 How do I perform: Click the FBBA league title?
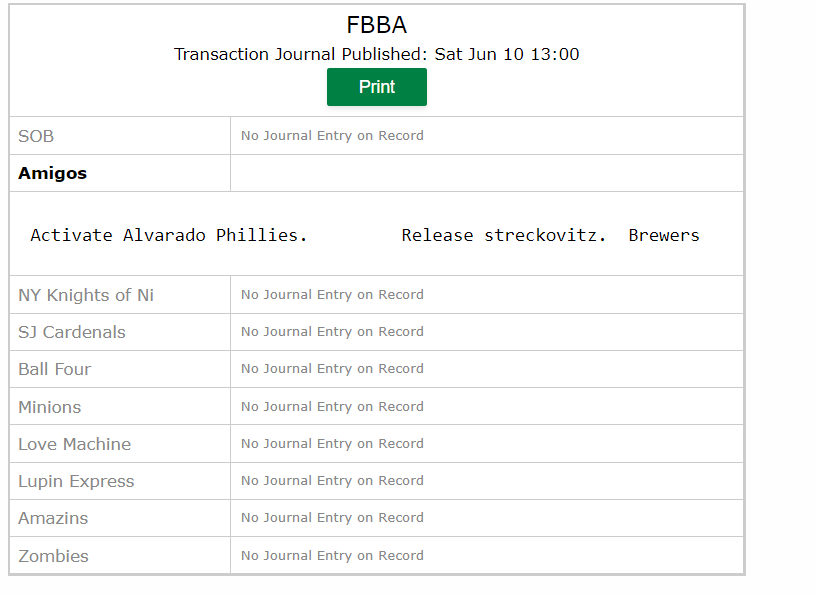[x=376, y=25]
